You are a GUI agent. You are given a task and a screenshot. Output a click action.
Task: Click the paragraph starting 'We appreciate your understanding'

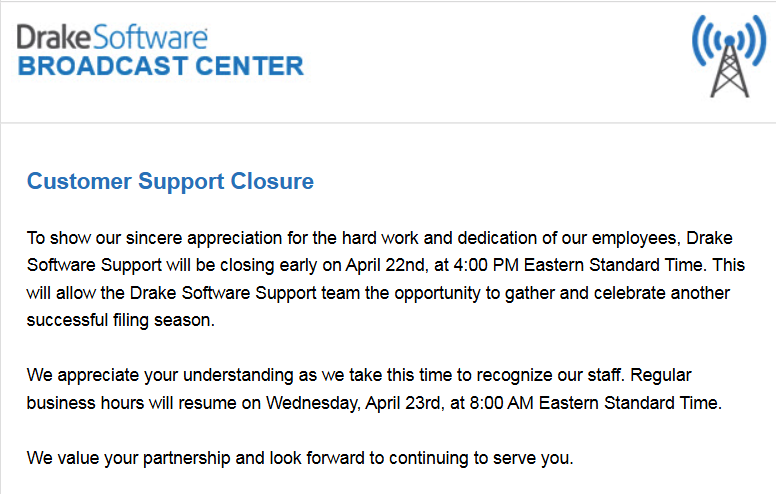374,389
